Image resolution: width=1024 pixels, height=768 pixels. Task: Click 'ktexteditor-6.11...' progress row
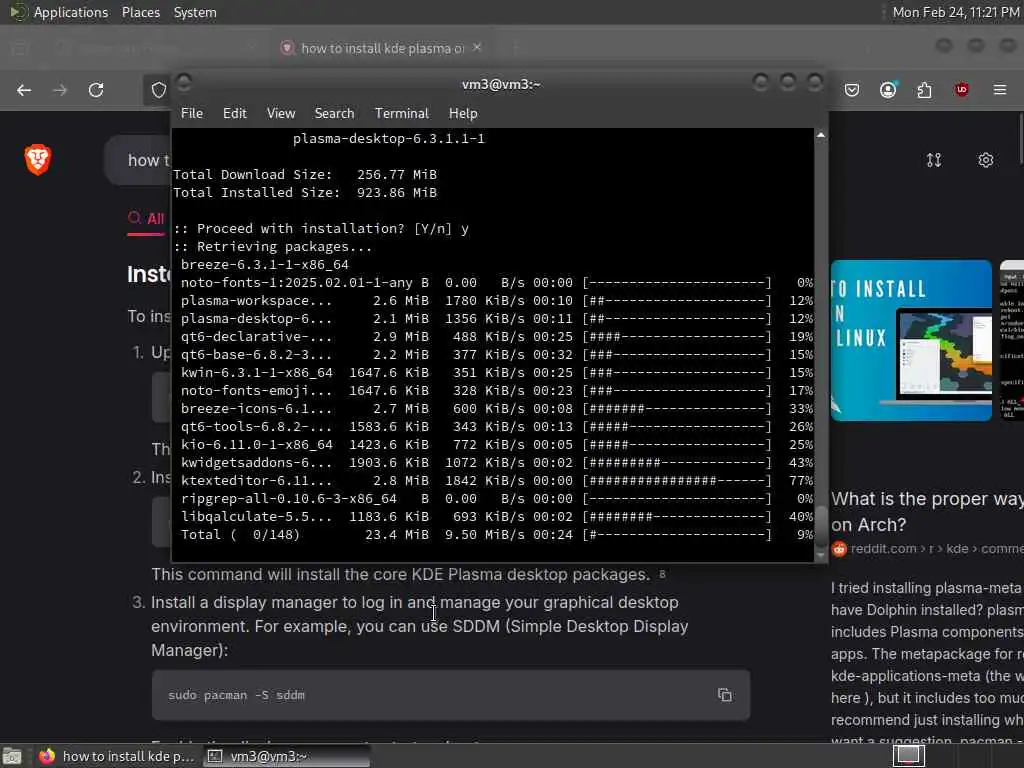497,481
